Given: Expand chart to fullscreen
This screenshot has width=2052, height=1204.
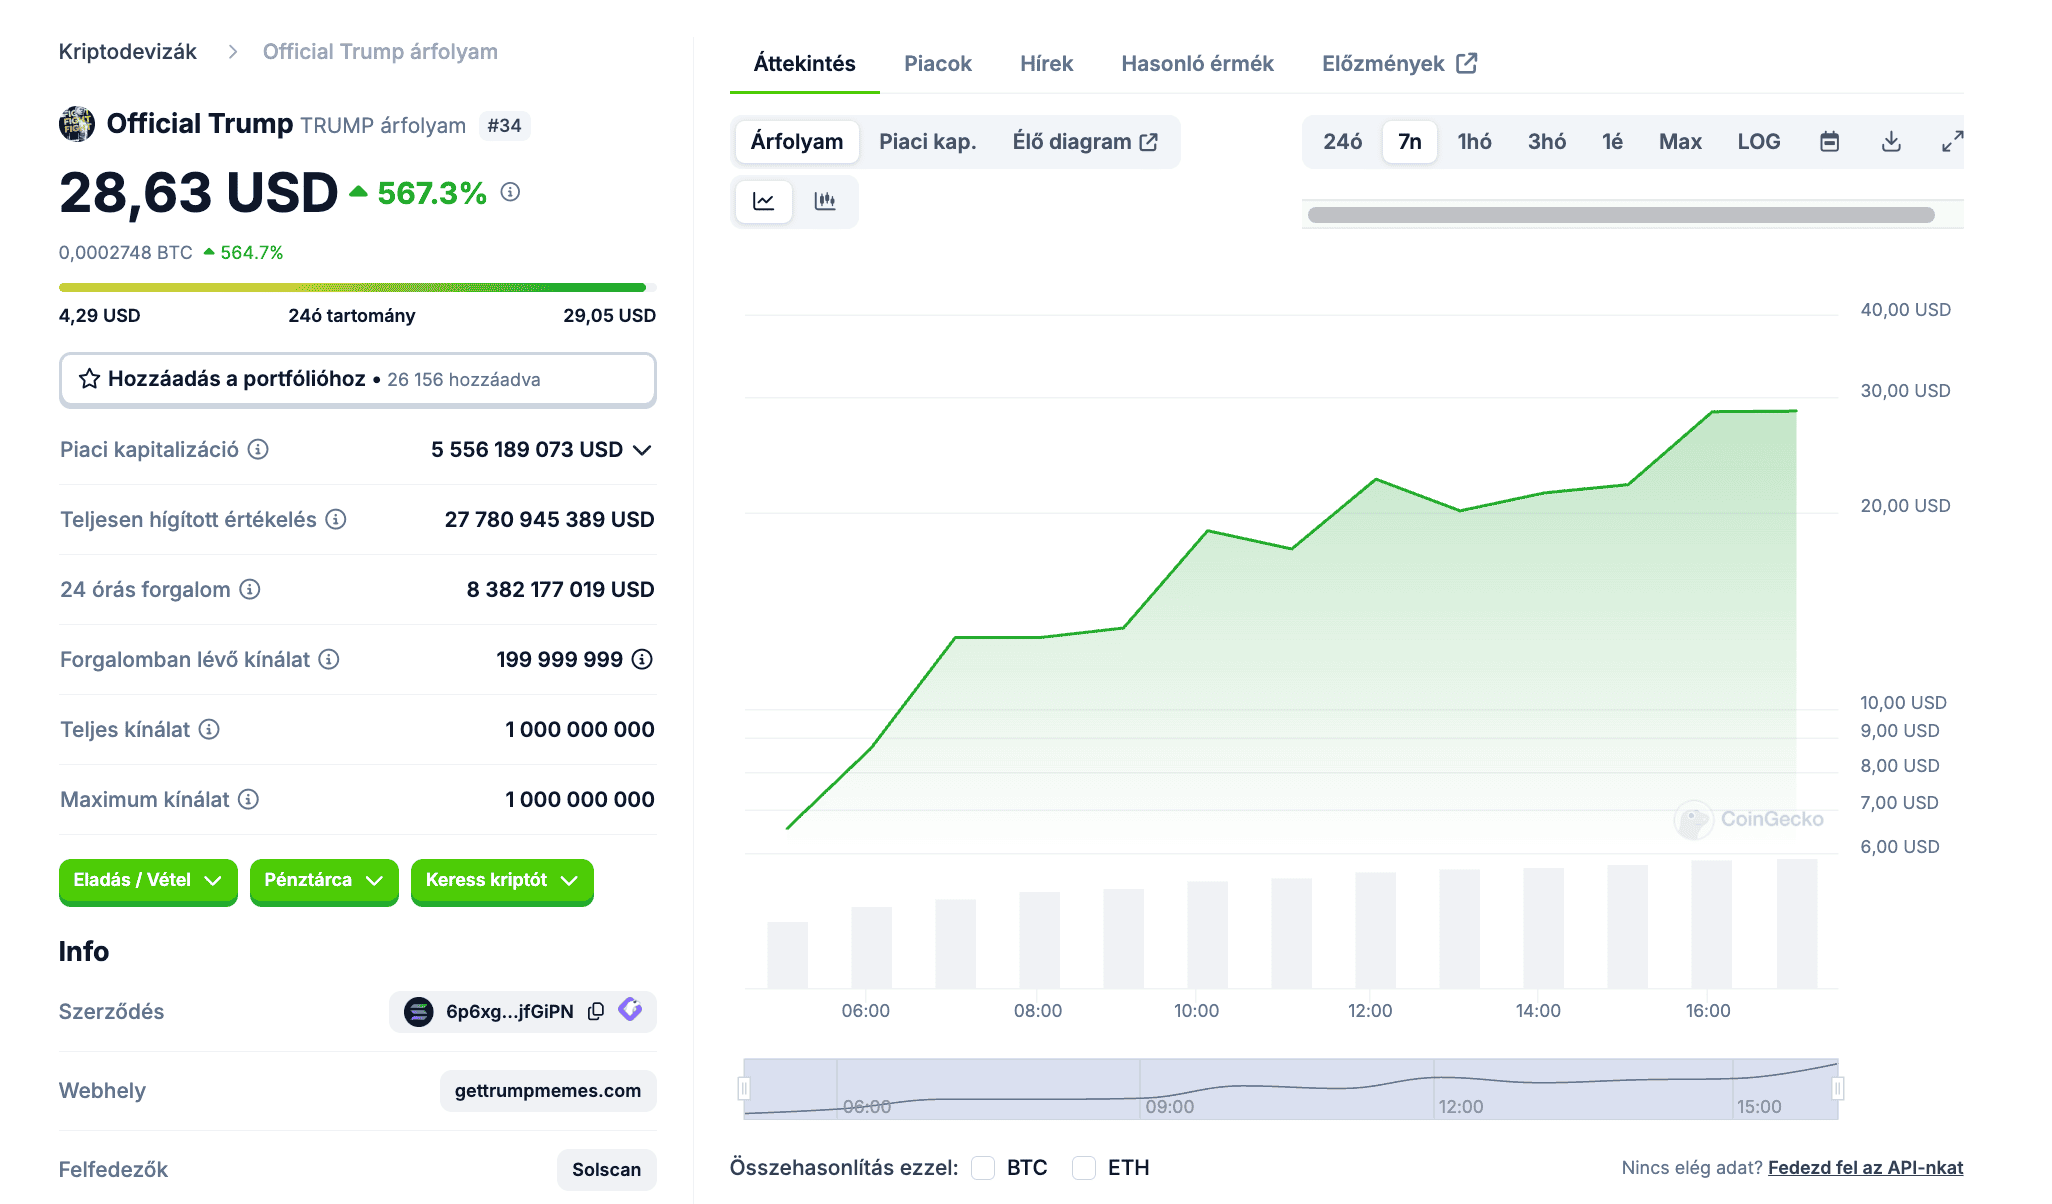Looking at the screenshot, I should pyautogui.click(x=1952, y=142).
